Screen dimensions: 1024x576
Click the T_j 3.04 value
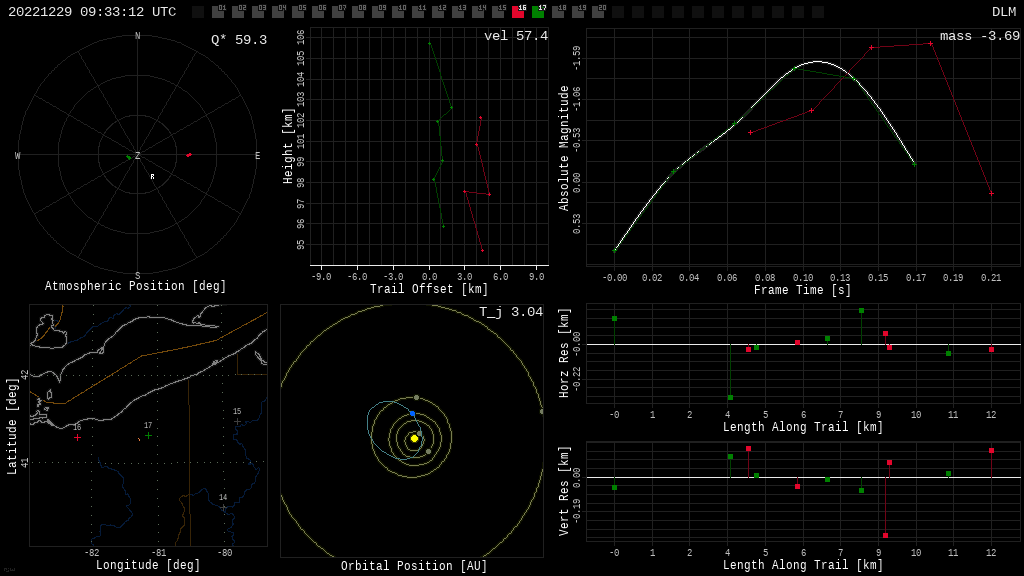click(511, 312)
